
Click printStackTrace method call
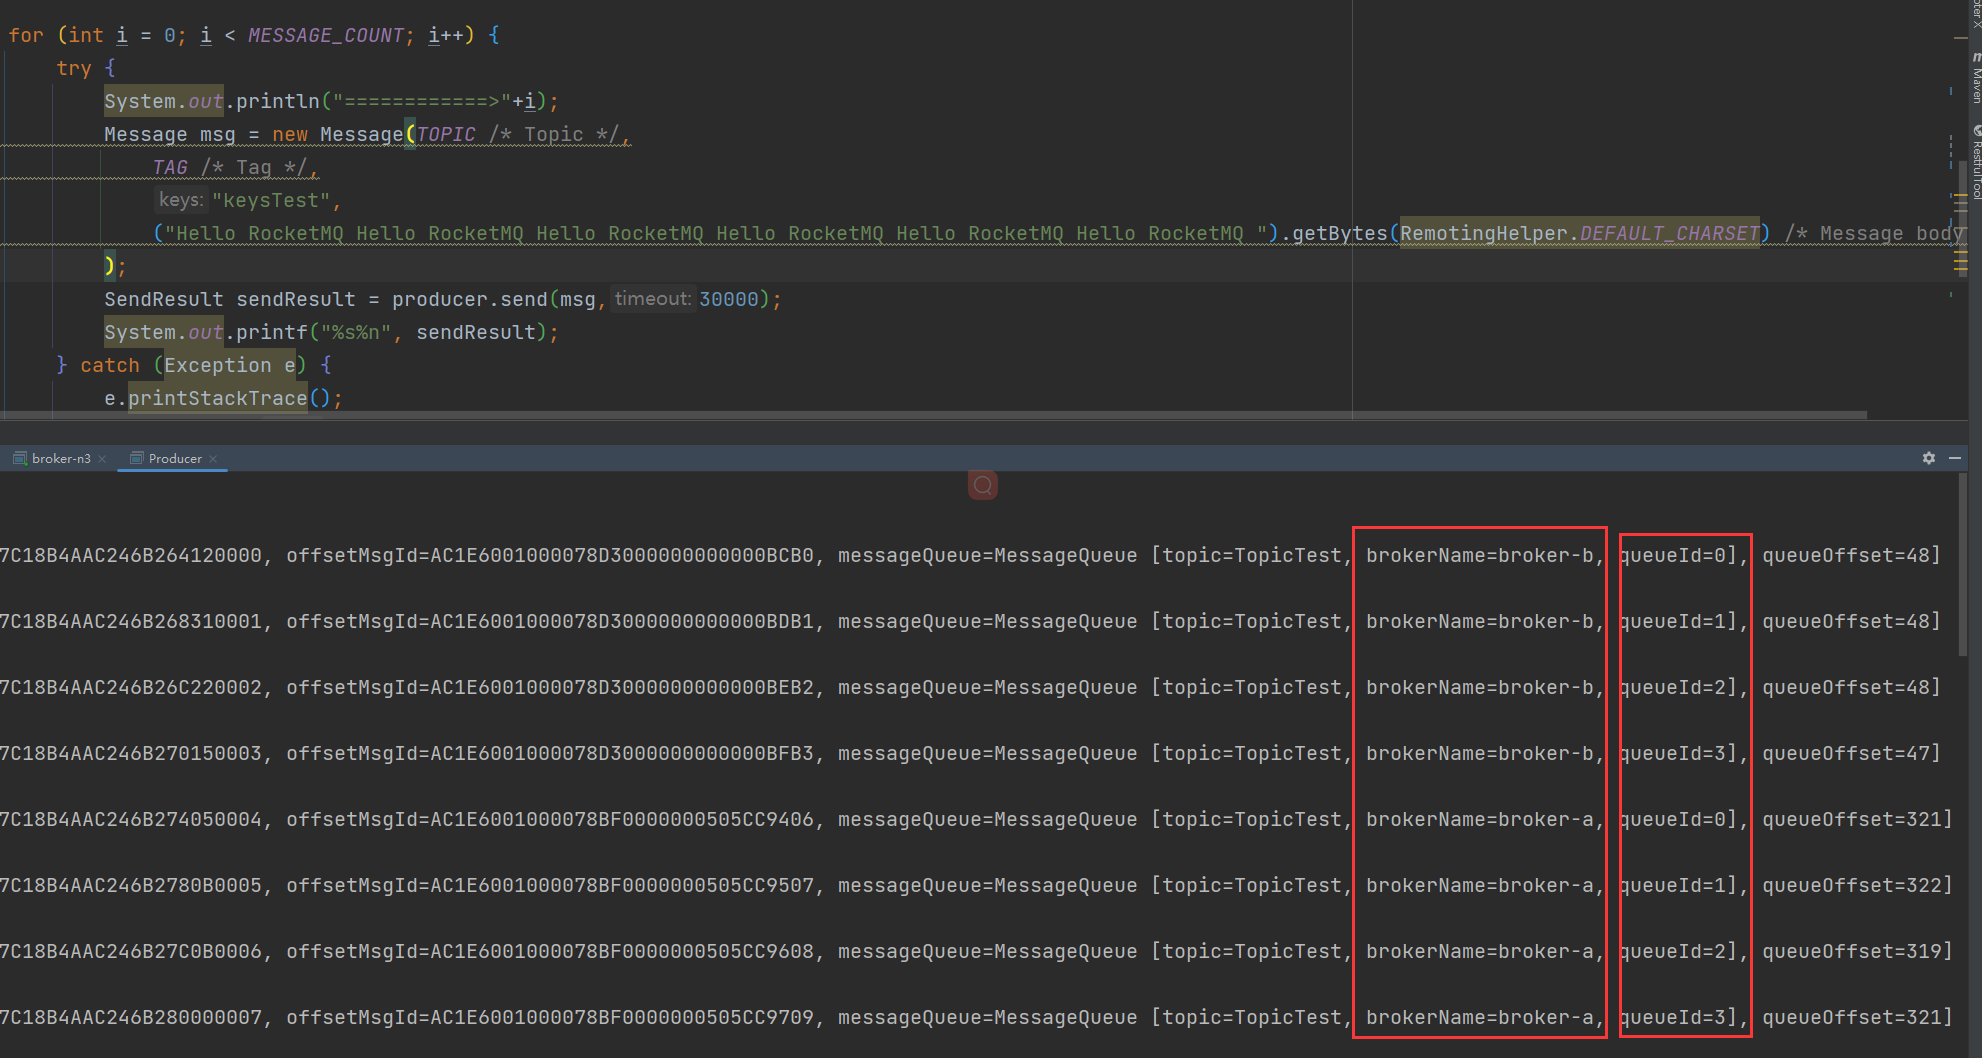(218, 398)
